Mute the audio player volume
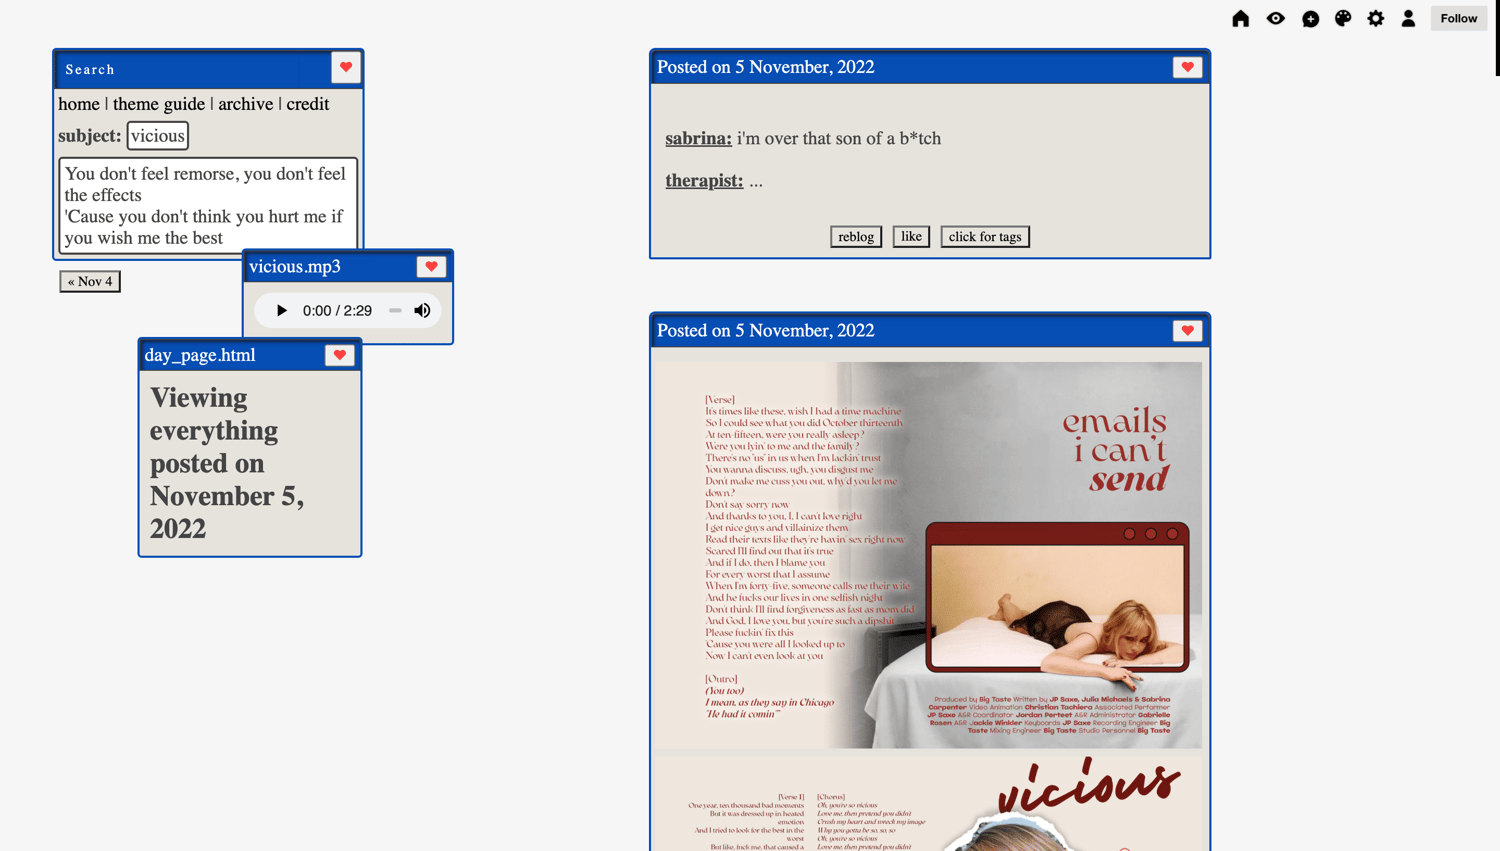1500x851 pixels. (x=422, y=311)
